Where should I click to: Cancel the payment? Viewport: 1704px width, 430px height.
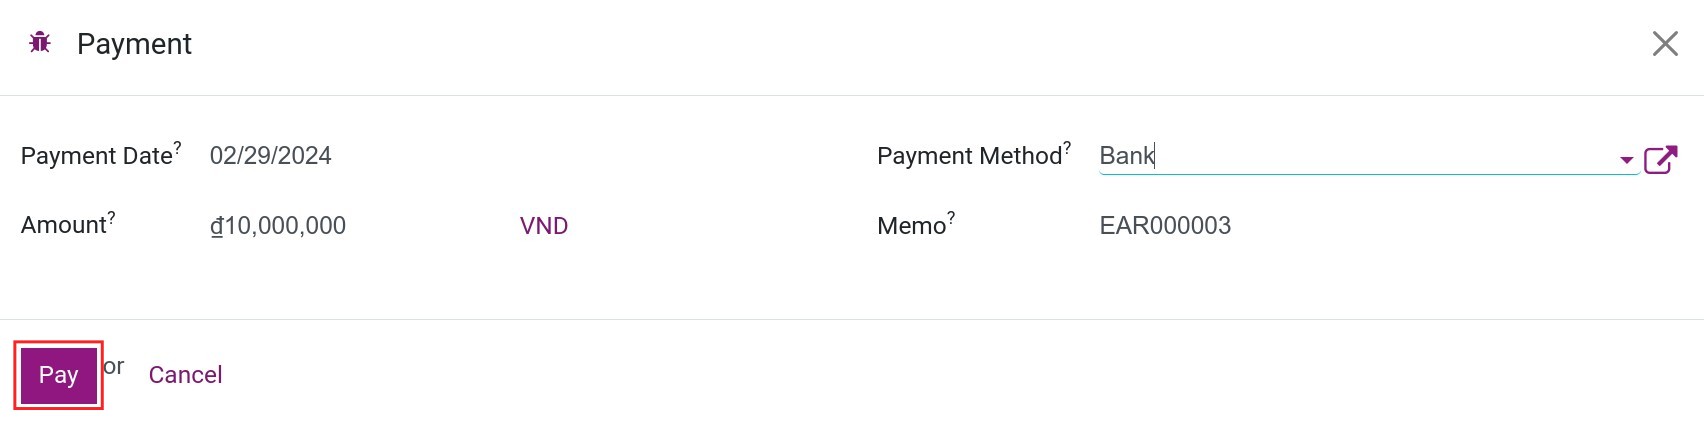[185, 375]
